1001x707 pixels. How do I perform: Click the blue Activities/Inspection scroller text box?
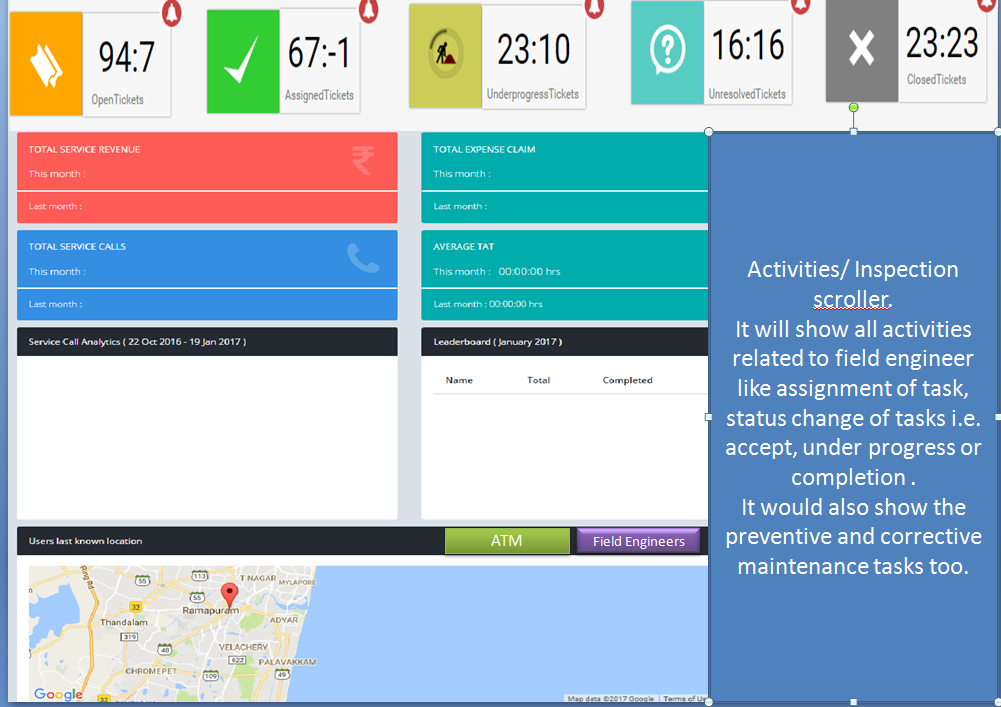853,417
